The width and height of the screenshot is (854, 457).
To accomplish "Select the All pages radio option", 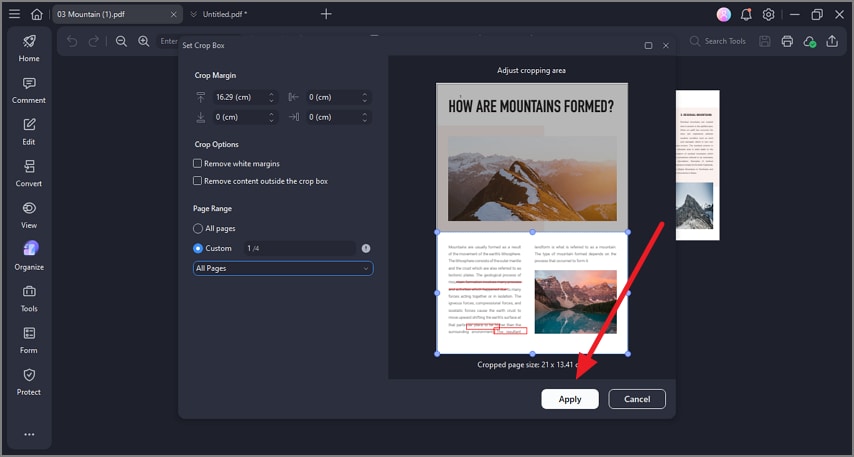I will pyautogui.click(x=198, y=228).
